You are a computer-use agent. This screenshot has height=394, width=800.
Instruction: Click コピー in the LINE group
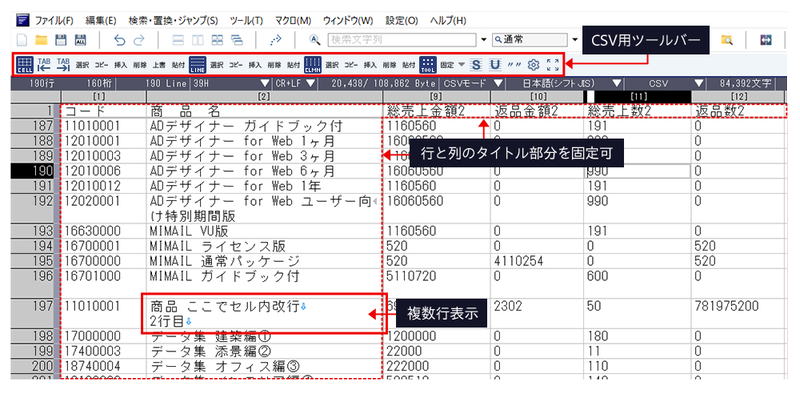tap(236, 65)
